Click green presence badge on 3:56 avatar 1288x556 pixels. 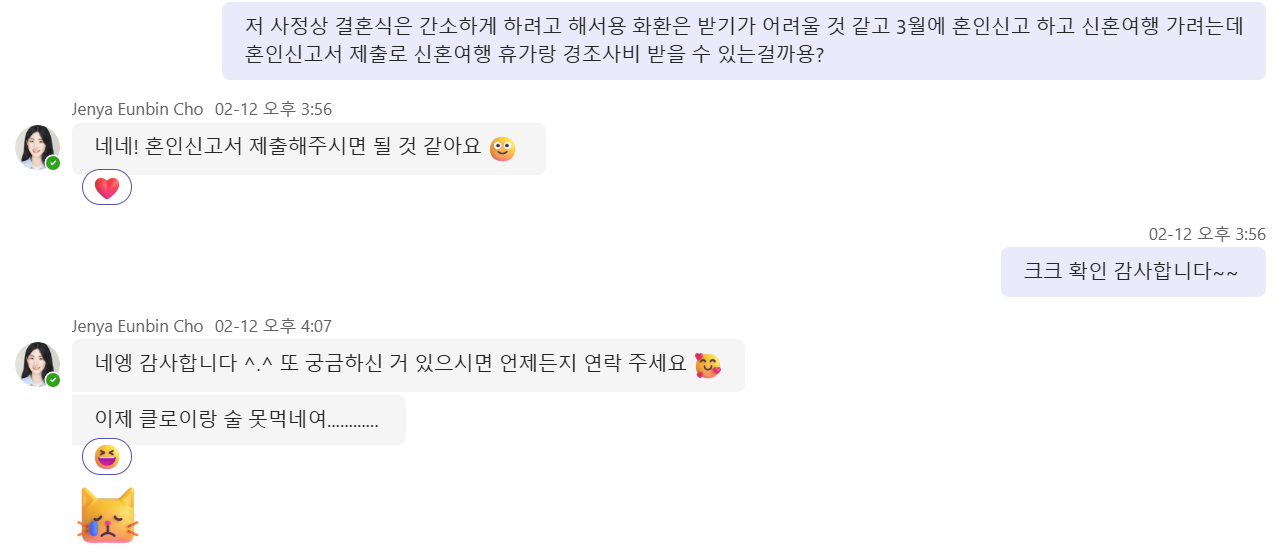pyautogui.click(x=53, y=163)
